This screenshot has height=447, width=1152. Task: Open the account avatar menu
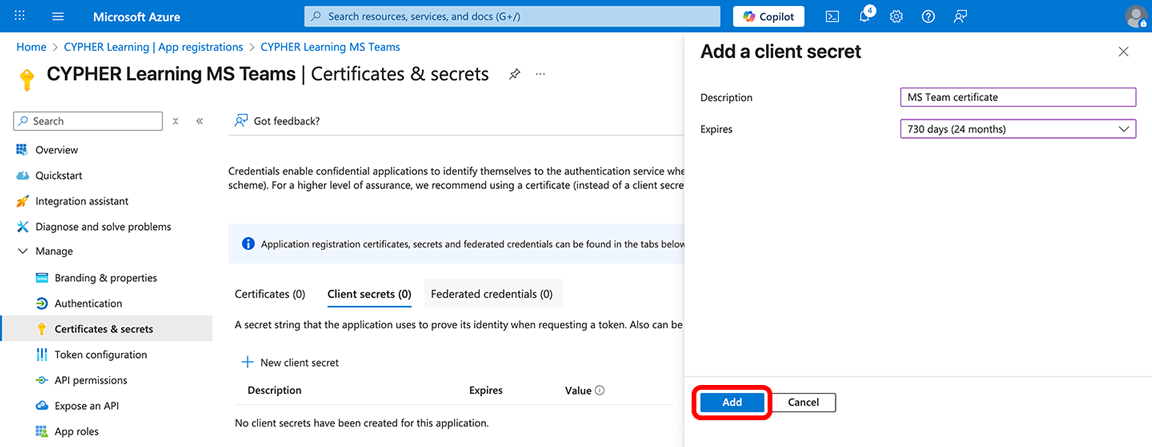click(x=1135, y=16)
